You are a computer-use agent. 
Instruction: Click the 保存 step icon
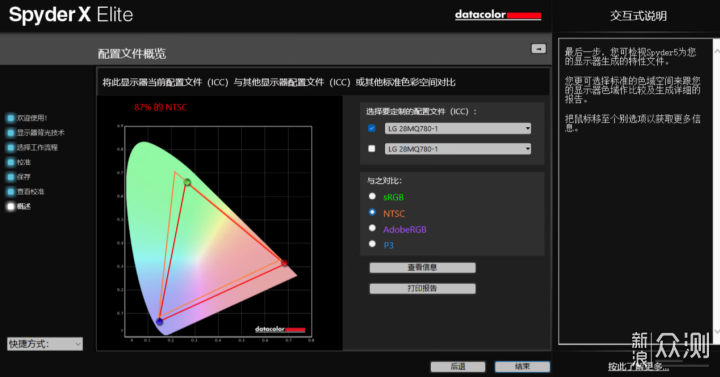point(11,177)
